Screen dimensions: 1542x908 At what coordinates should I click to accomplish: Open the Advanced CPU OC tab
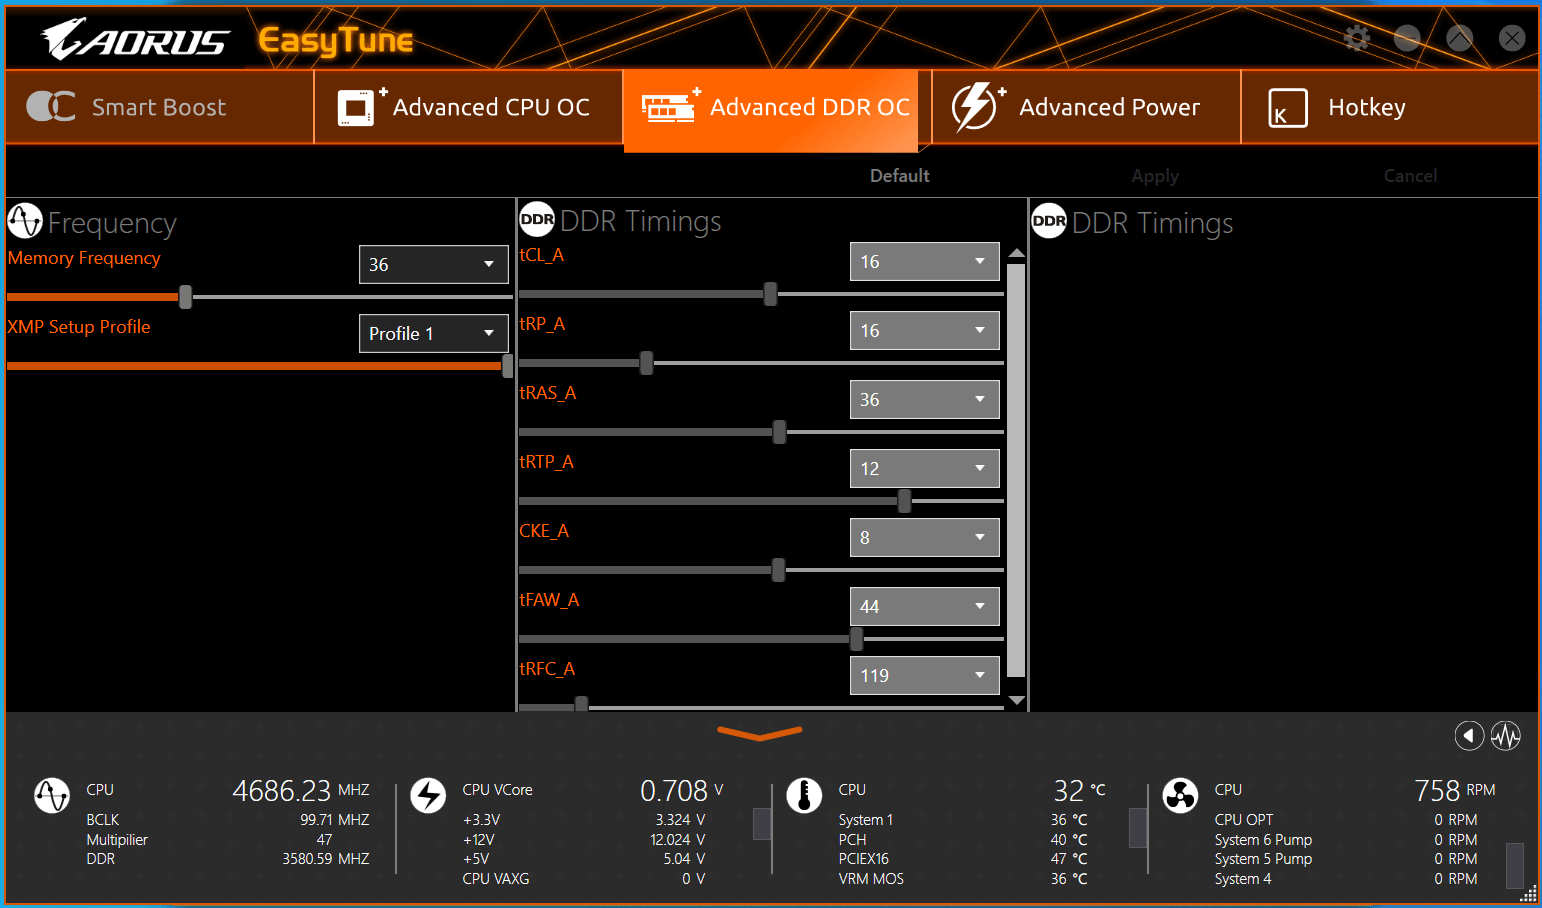468,107
